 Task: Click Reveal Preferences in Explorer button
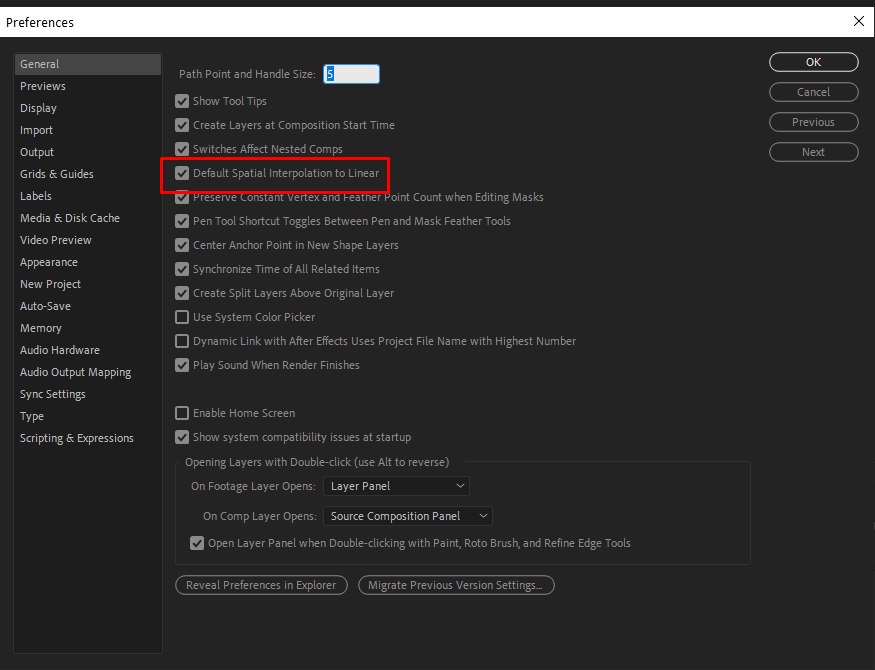point(261,585)
